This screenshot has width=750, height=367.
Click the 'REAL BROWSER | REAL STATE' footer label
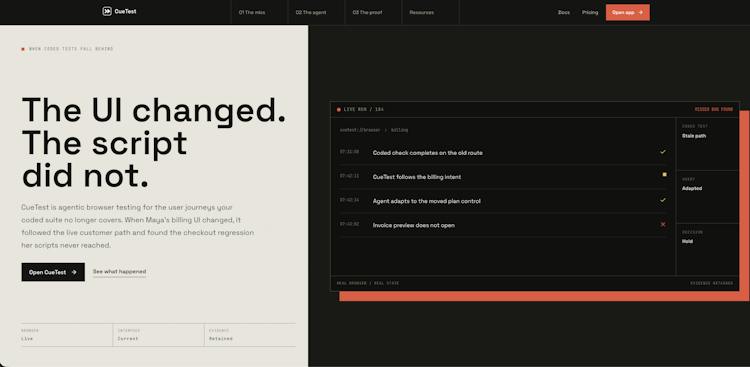[368, 283]
